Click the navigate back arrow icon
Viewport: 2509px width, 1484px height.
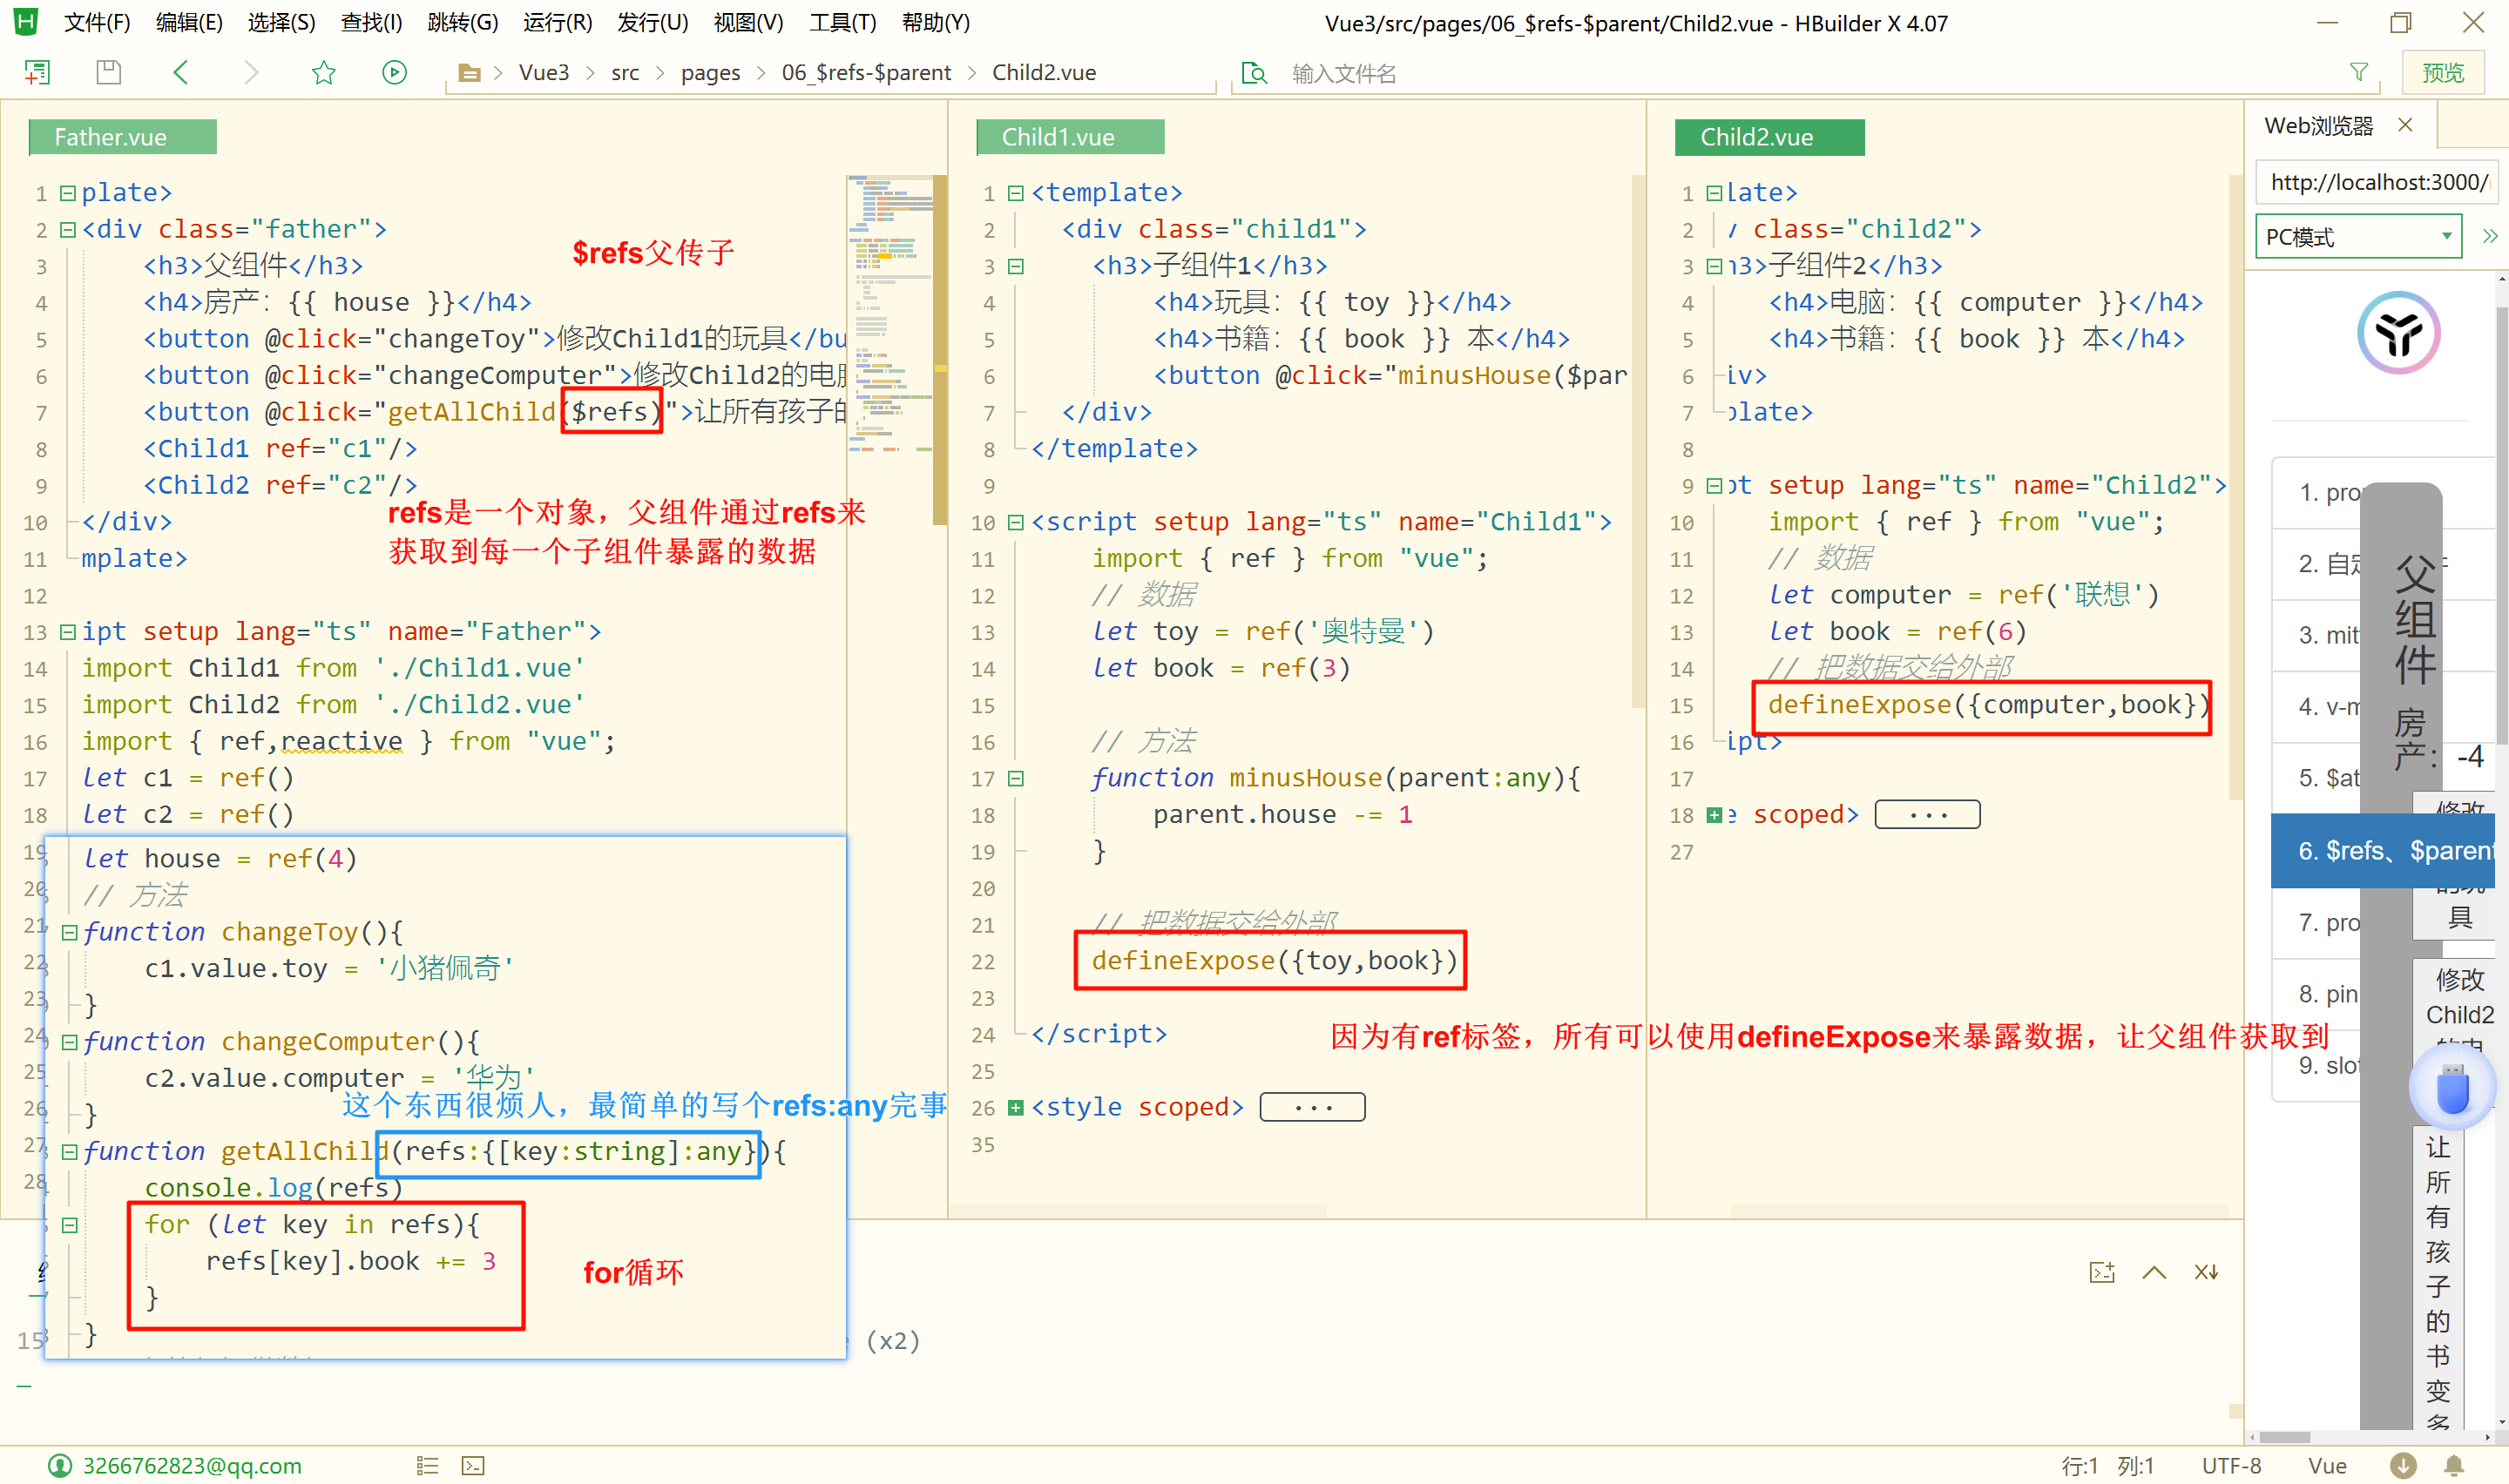[181, 72]
